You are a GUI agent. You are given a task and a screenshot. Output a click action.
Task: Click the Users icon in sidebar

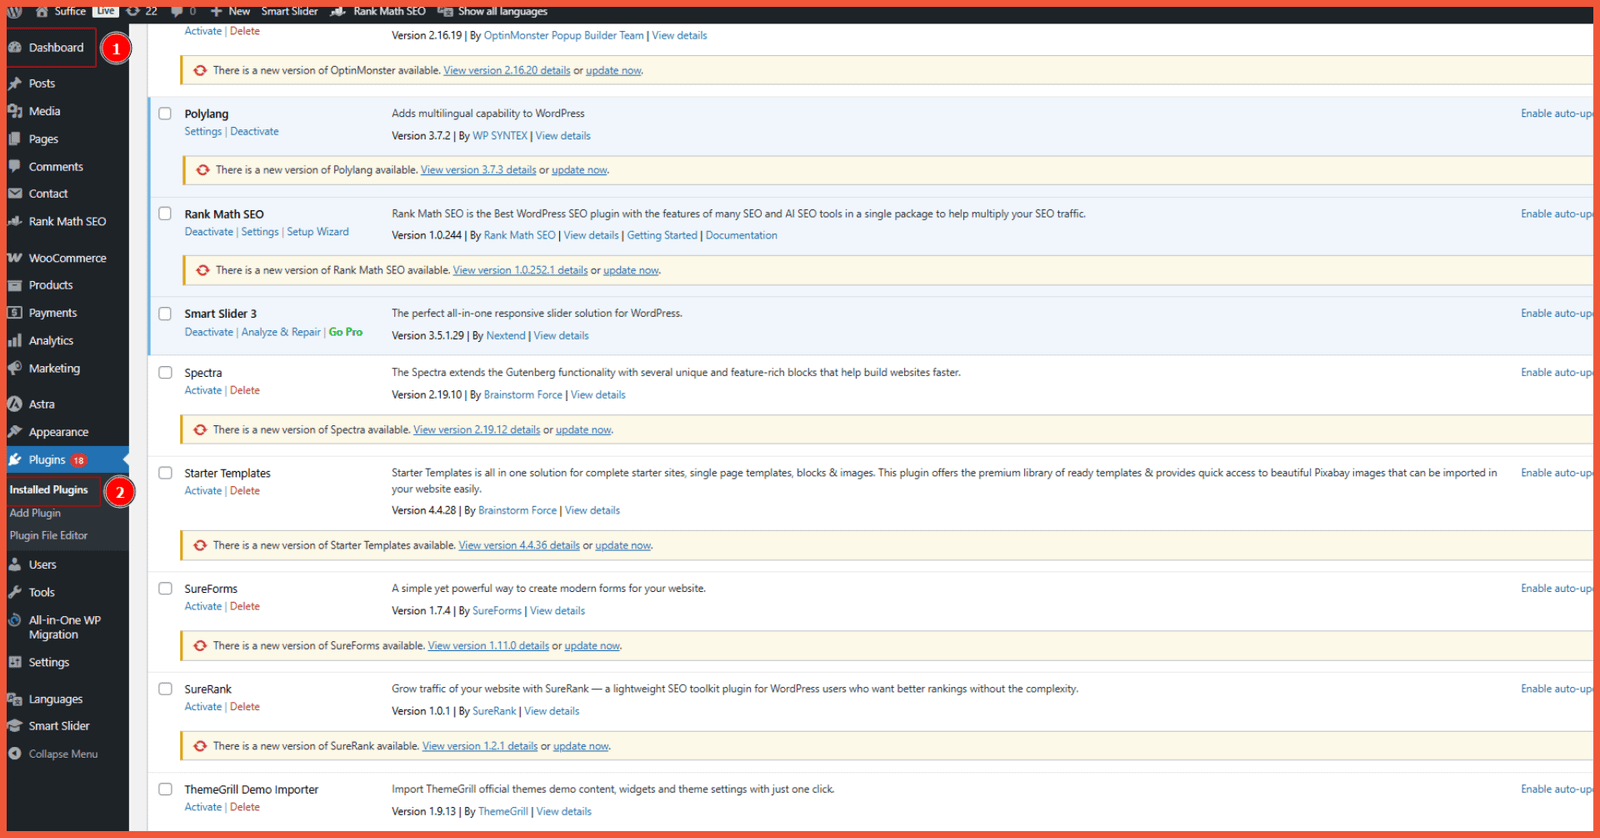(x=15, y=564)
